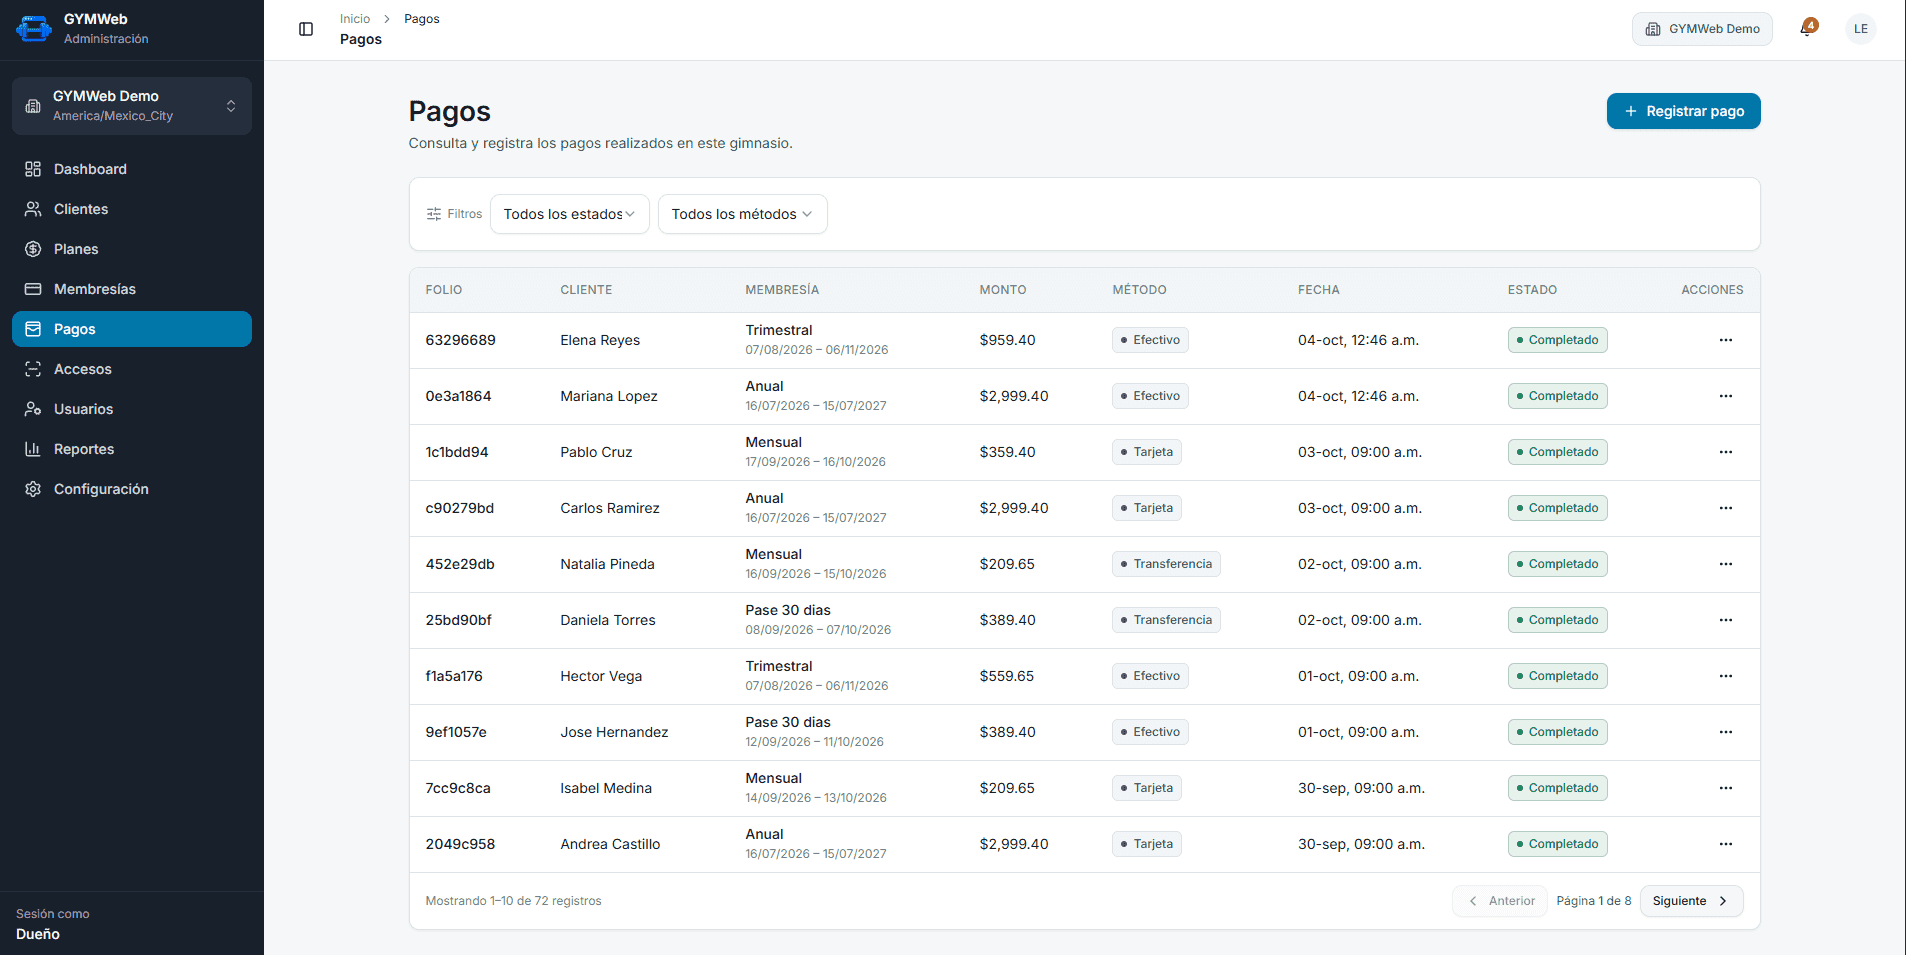Click the Registrar pago button
Screen dimensions: 1906x955
pyautogui.click(x=1683, y=111)
